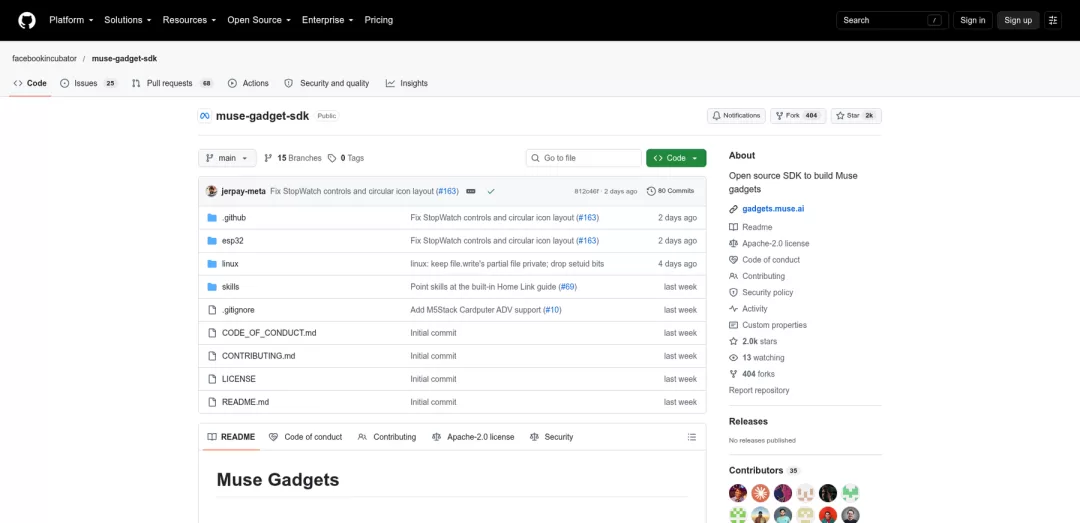Select the Contributing README tab
1080x523 pixels.
pos(387,437)
